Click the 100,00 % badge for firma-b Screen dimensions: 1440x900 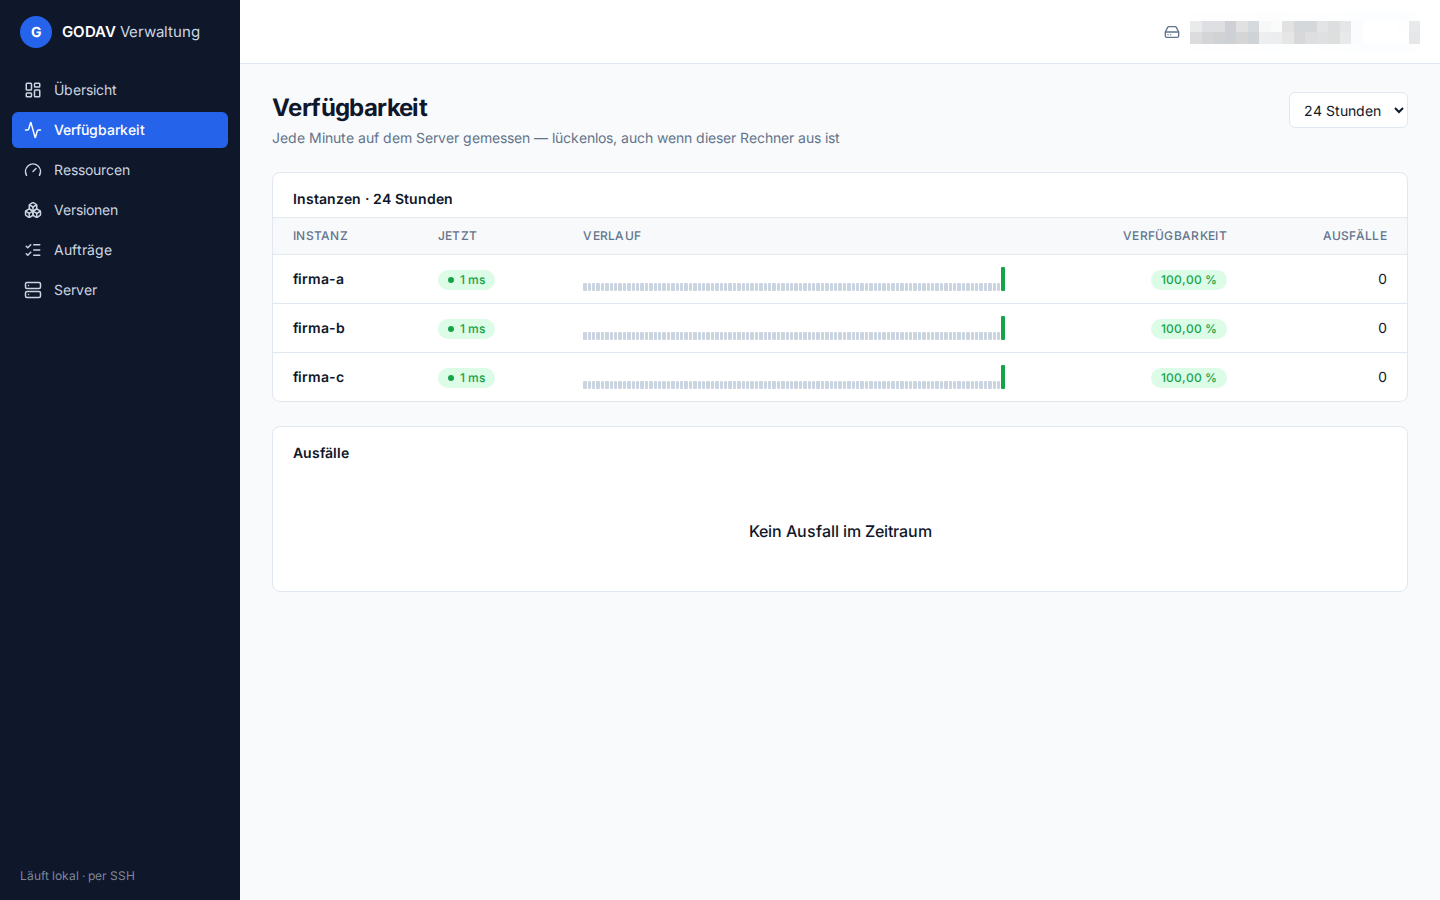1188,329
